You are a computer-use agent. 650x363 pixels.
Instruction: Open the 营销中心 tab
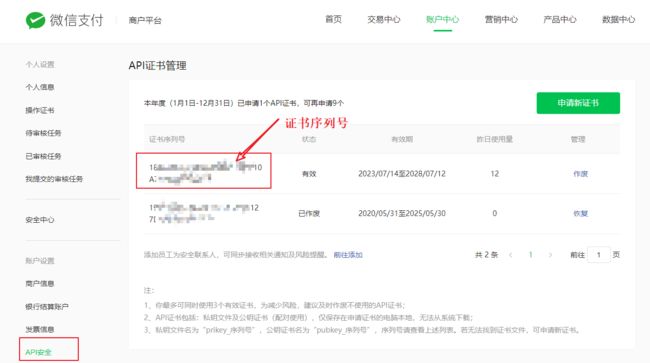pyautogui.click(x=501, y=19)
